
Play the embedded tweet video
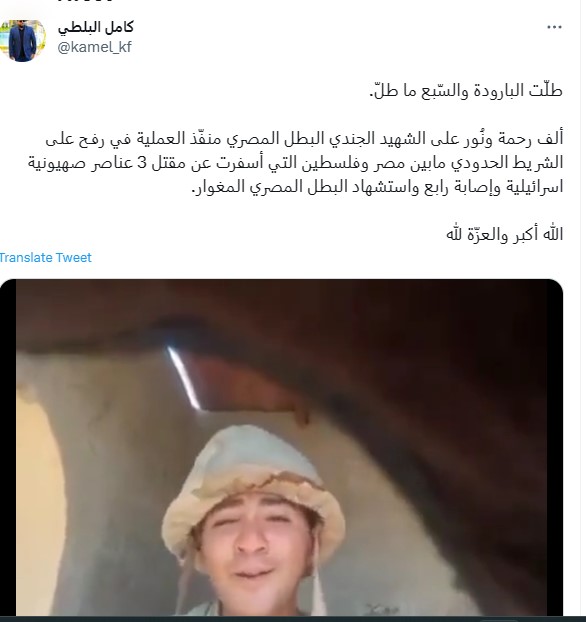tap(281, 447)
